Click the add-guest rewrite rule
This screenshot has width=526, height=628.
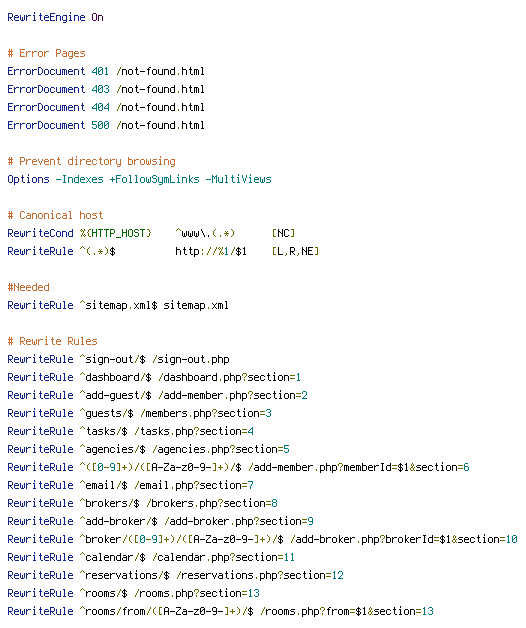(157, 396)
